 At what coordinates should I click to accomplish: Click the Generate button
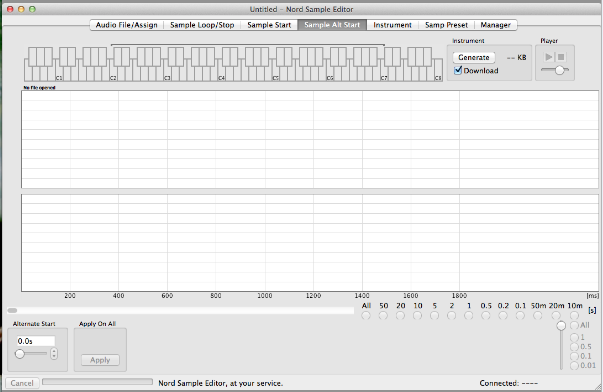474,57
